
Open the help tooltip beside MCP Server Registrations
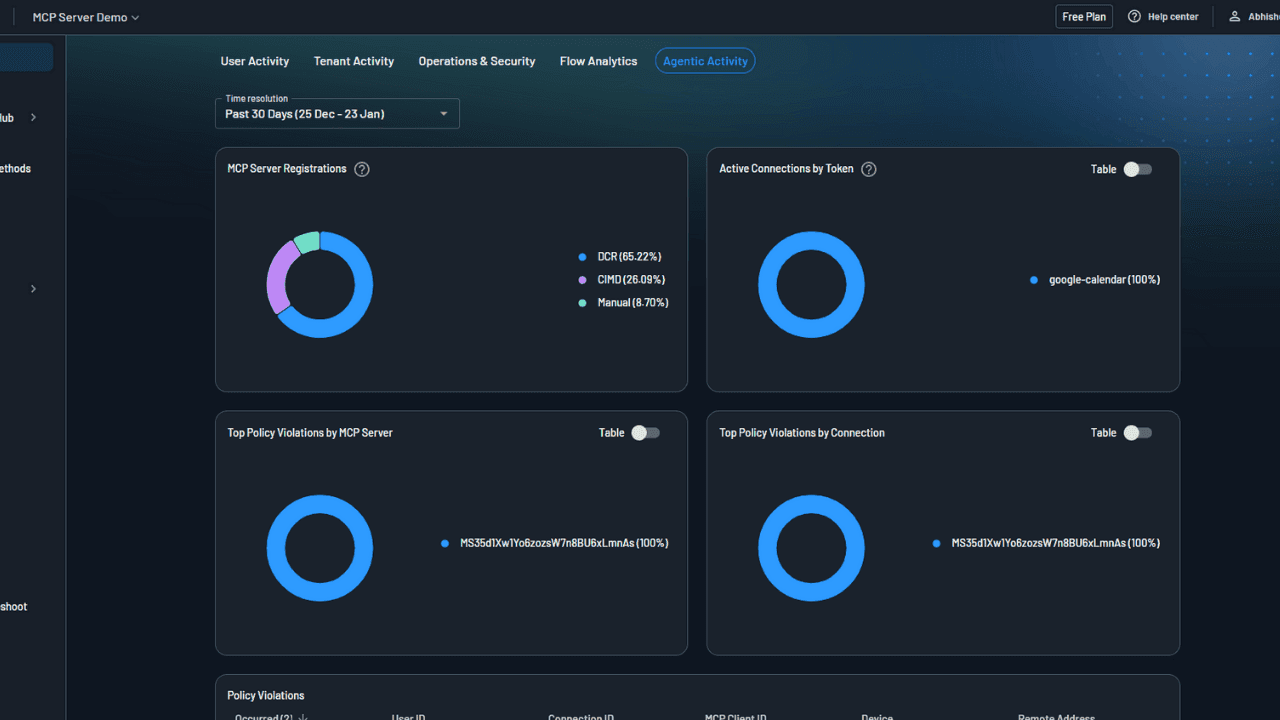(361, 169)
